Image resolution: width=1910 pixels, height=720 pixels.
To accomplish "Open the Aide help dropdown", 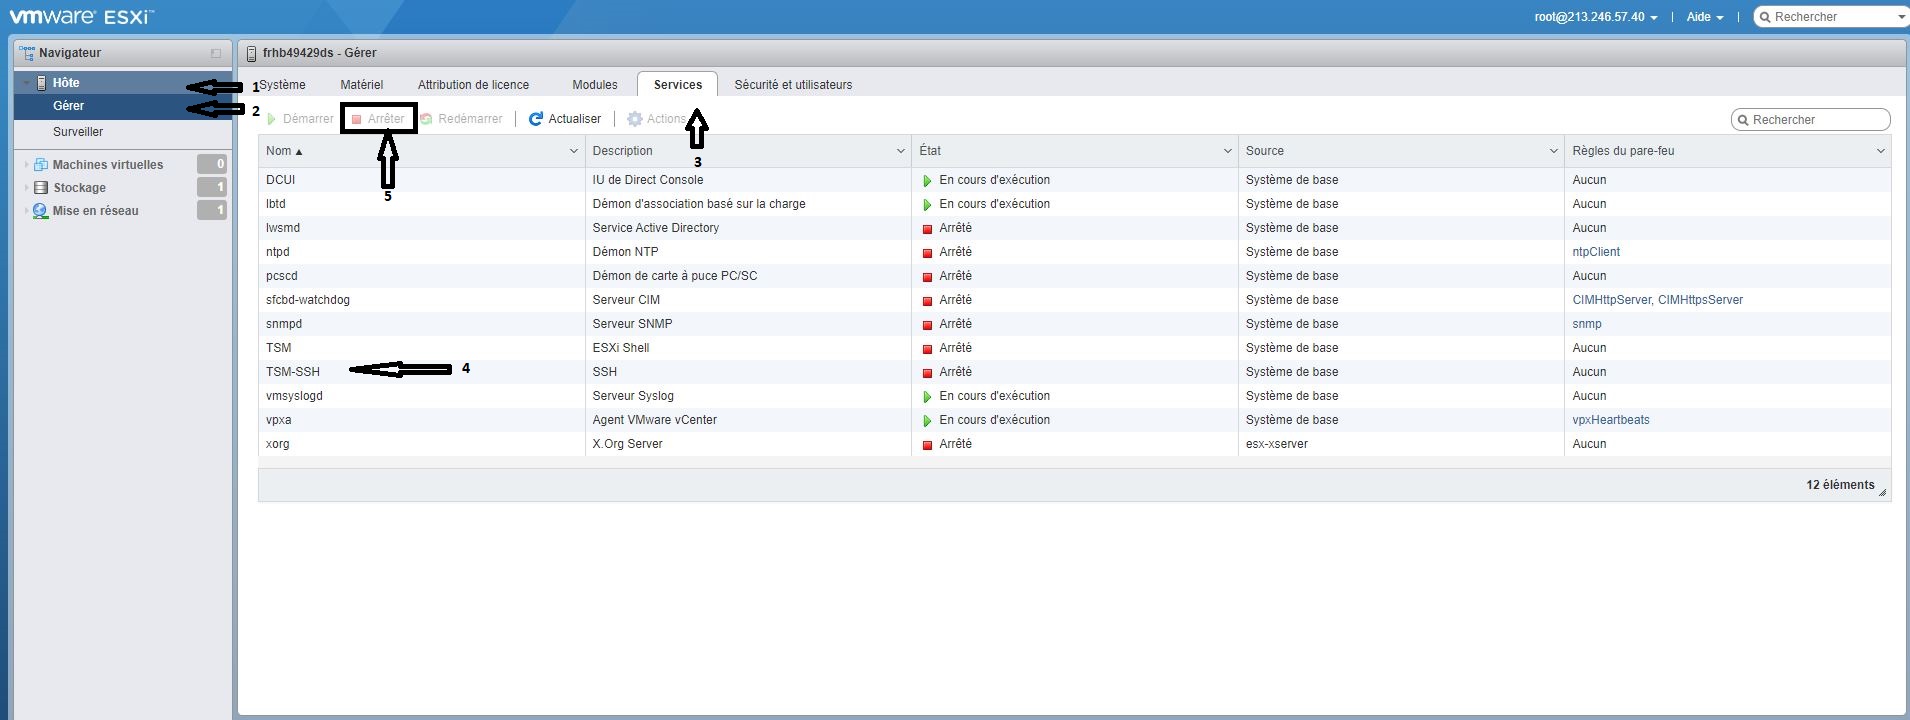I will click(x=1705, y=17).
